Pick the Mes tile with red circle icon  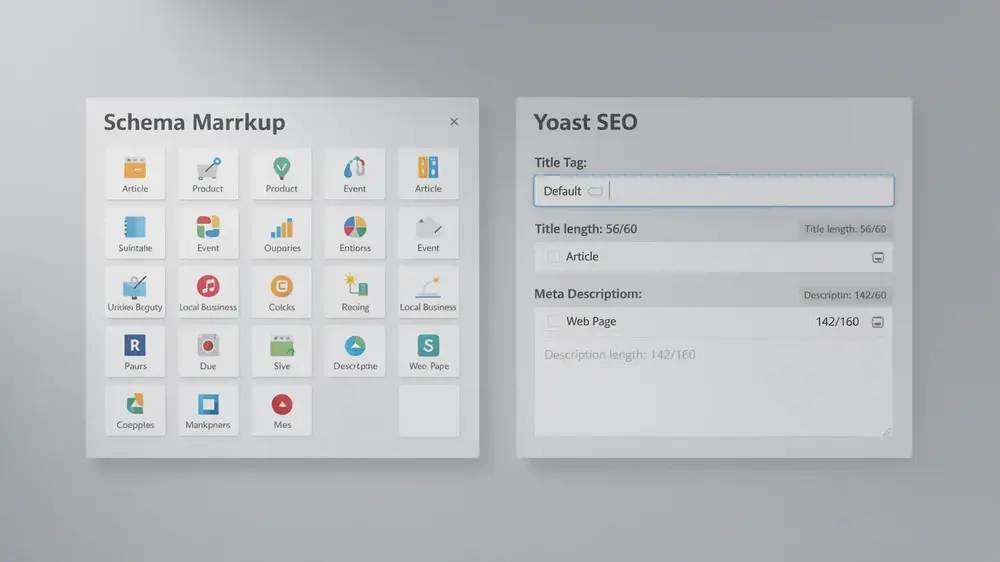click(281, 410)
